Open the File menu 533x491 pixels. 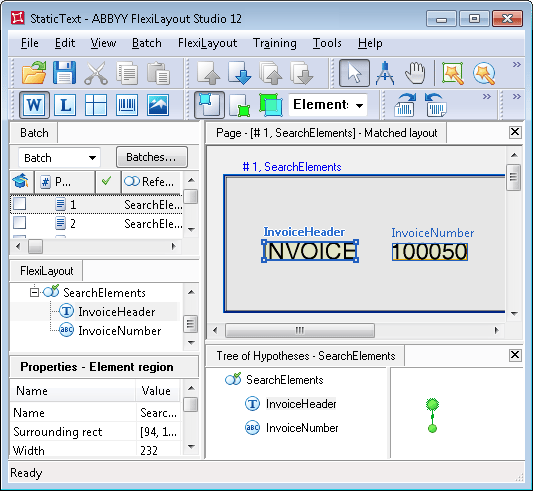point(30,43)
